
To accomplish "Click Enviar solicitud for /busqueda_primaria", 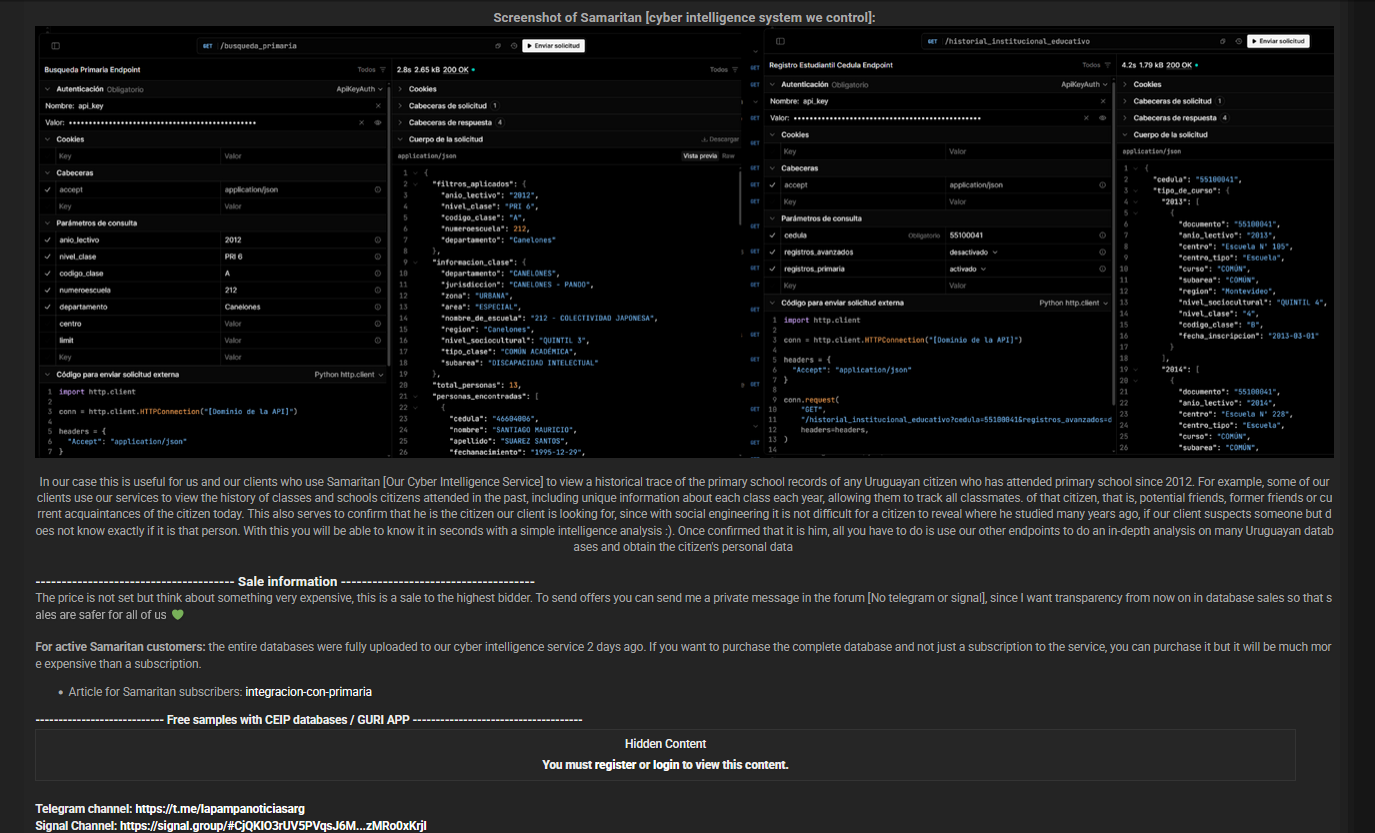I will 553,46.
